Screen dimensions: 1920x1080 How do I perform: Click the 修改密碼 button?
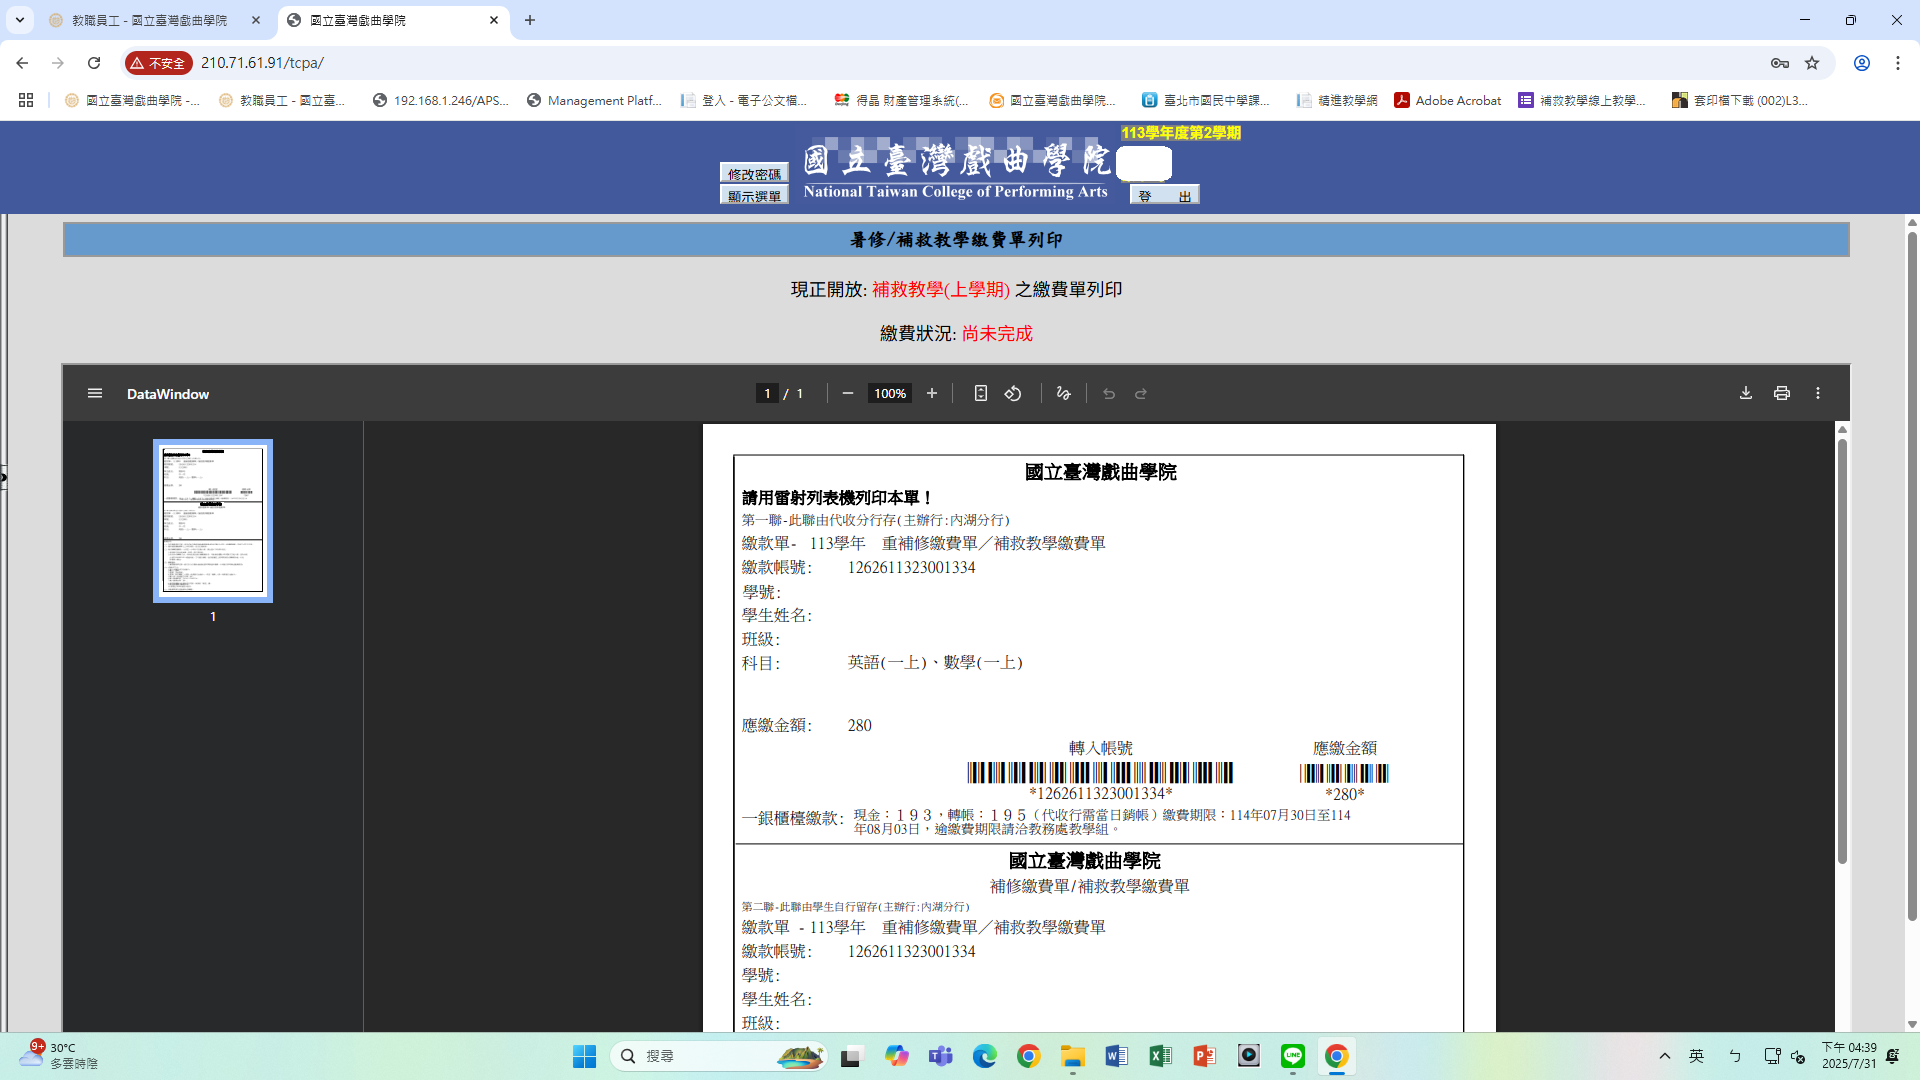point(754,174)
